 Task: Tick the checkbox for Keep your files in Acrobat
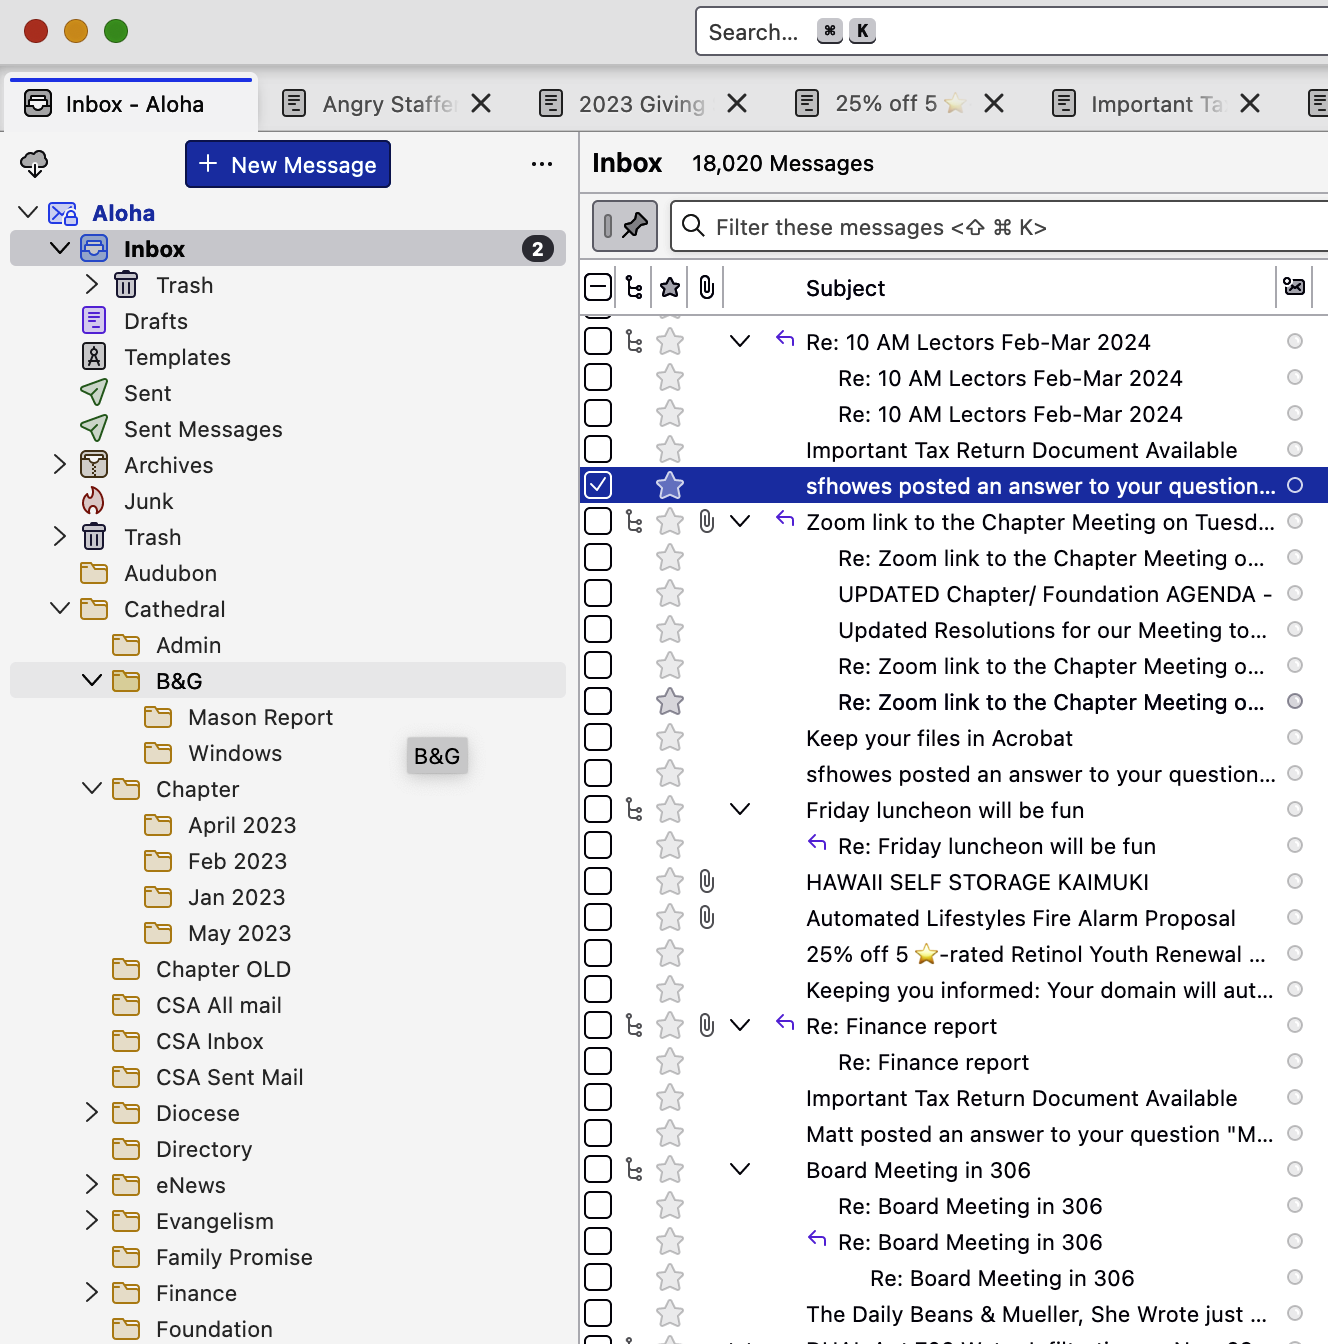[598, 738]
